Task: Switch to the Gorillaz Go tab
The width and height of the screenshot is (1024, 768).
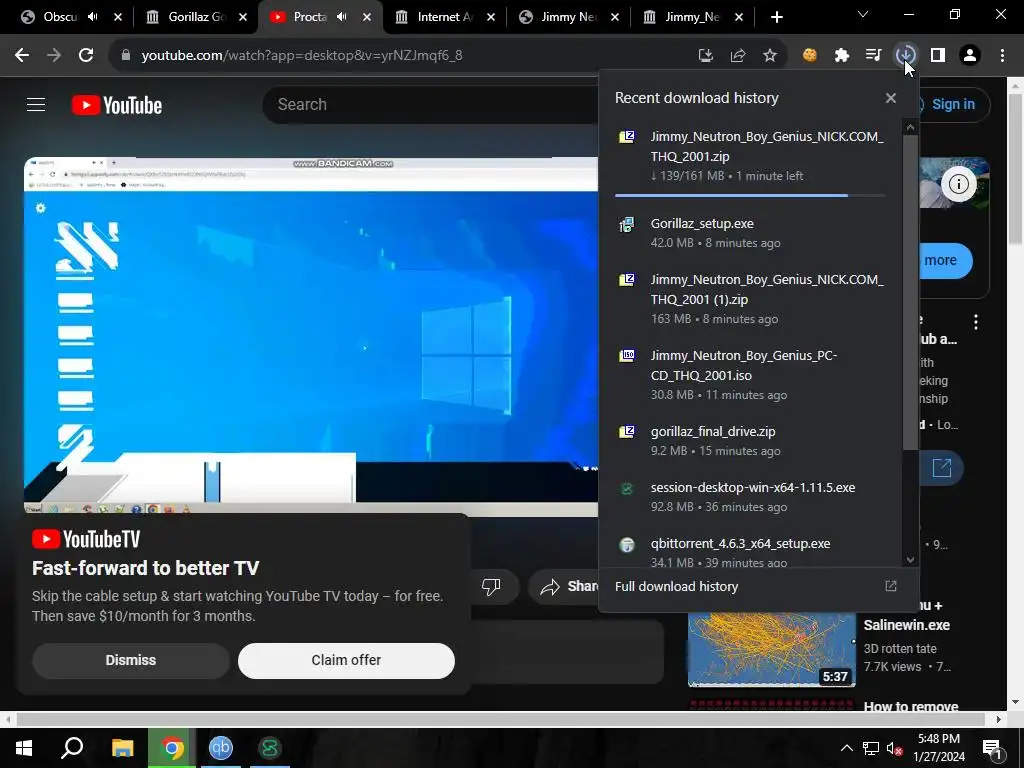Action: [x=196, y=17]
